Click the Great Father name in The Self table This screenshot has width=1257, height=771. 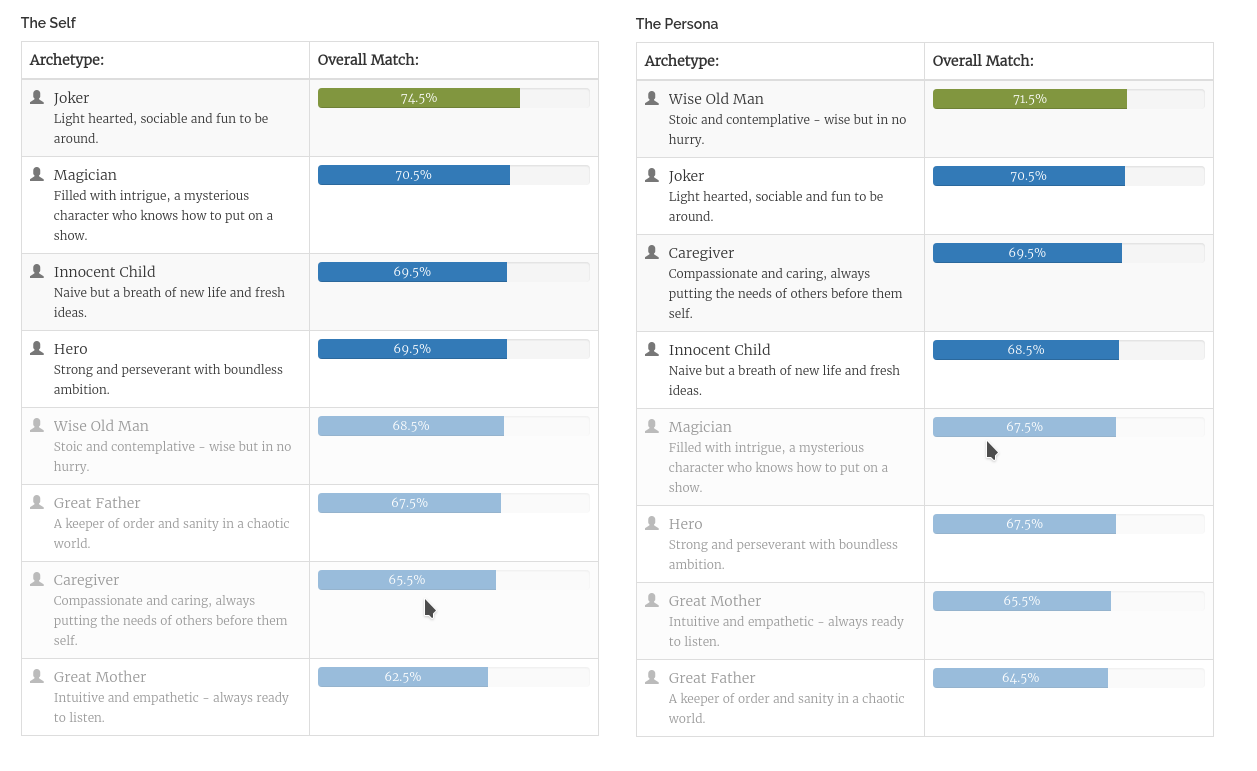point(97,503)
